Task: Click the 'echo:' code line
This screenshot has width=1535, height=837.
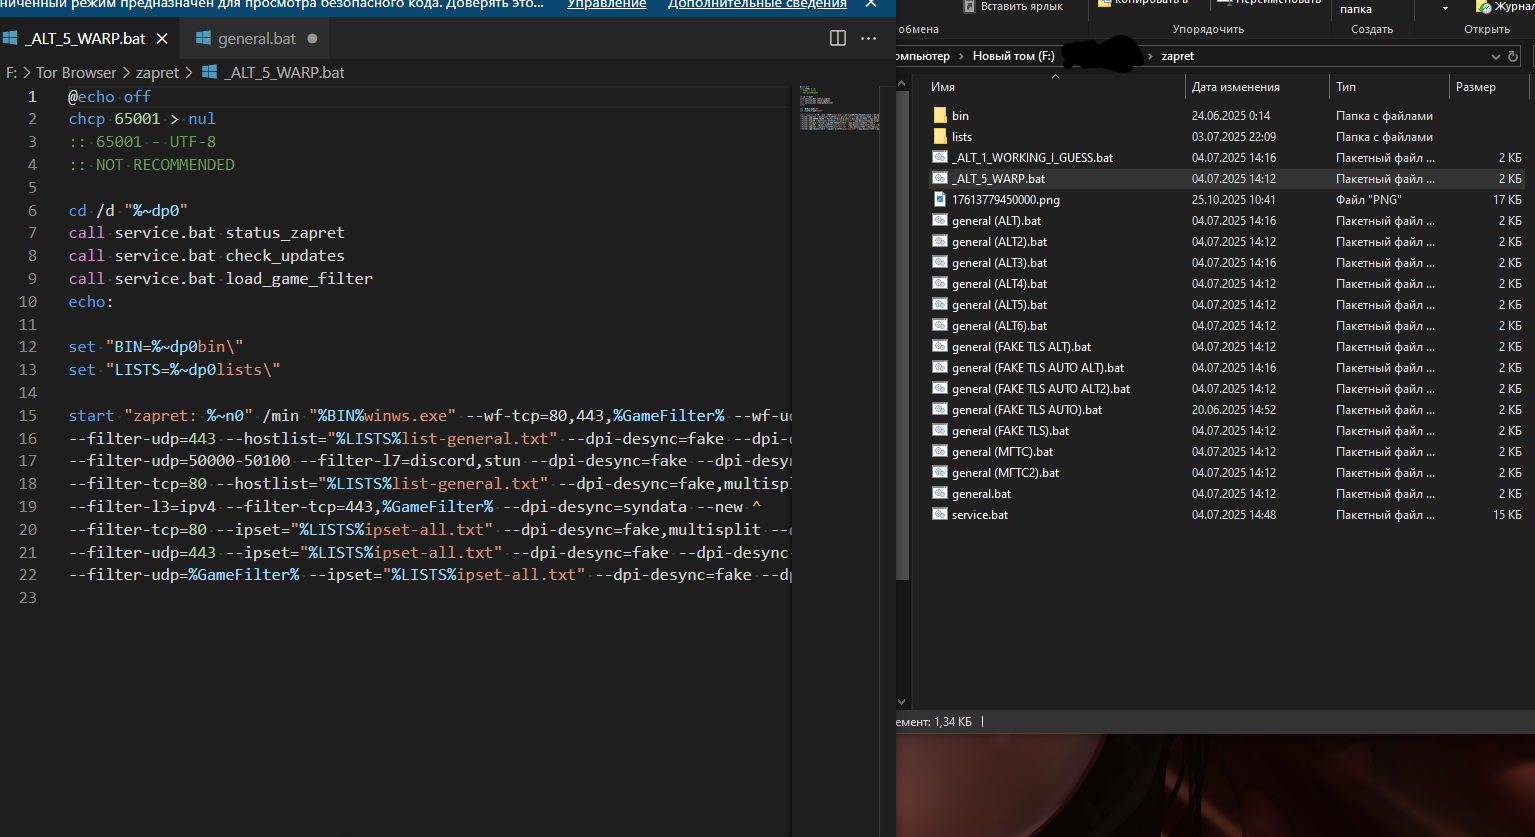Action: pyautogui.click(x=91, y=301)
